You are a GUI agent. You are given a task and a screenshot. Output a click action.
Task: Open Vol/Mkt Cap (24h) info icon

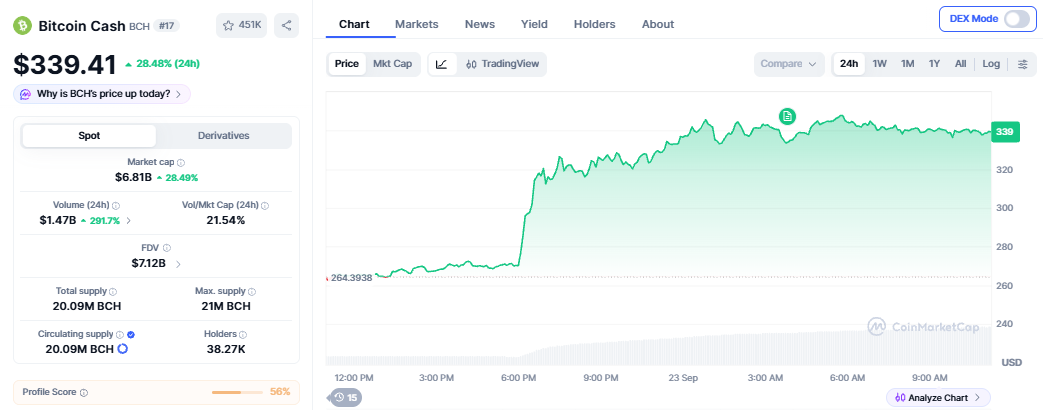[x=265, y=206]
